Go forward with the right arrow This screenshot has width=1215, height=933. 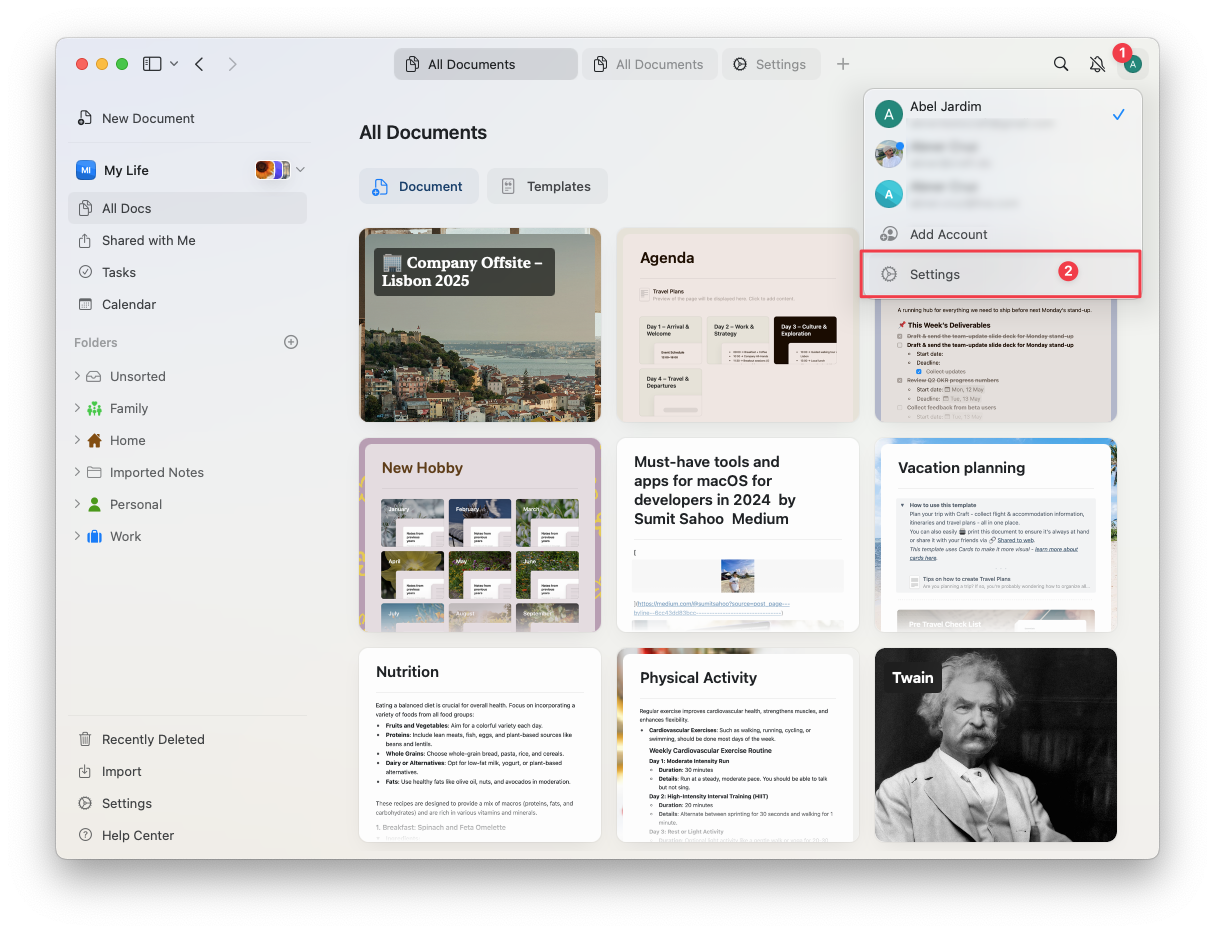[x=233, y=64]
